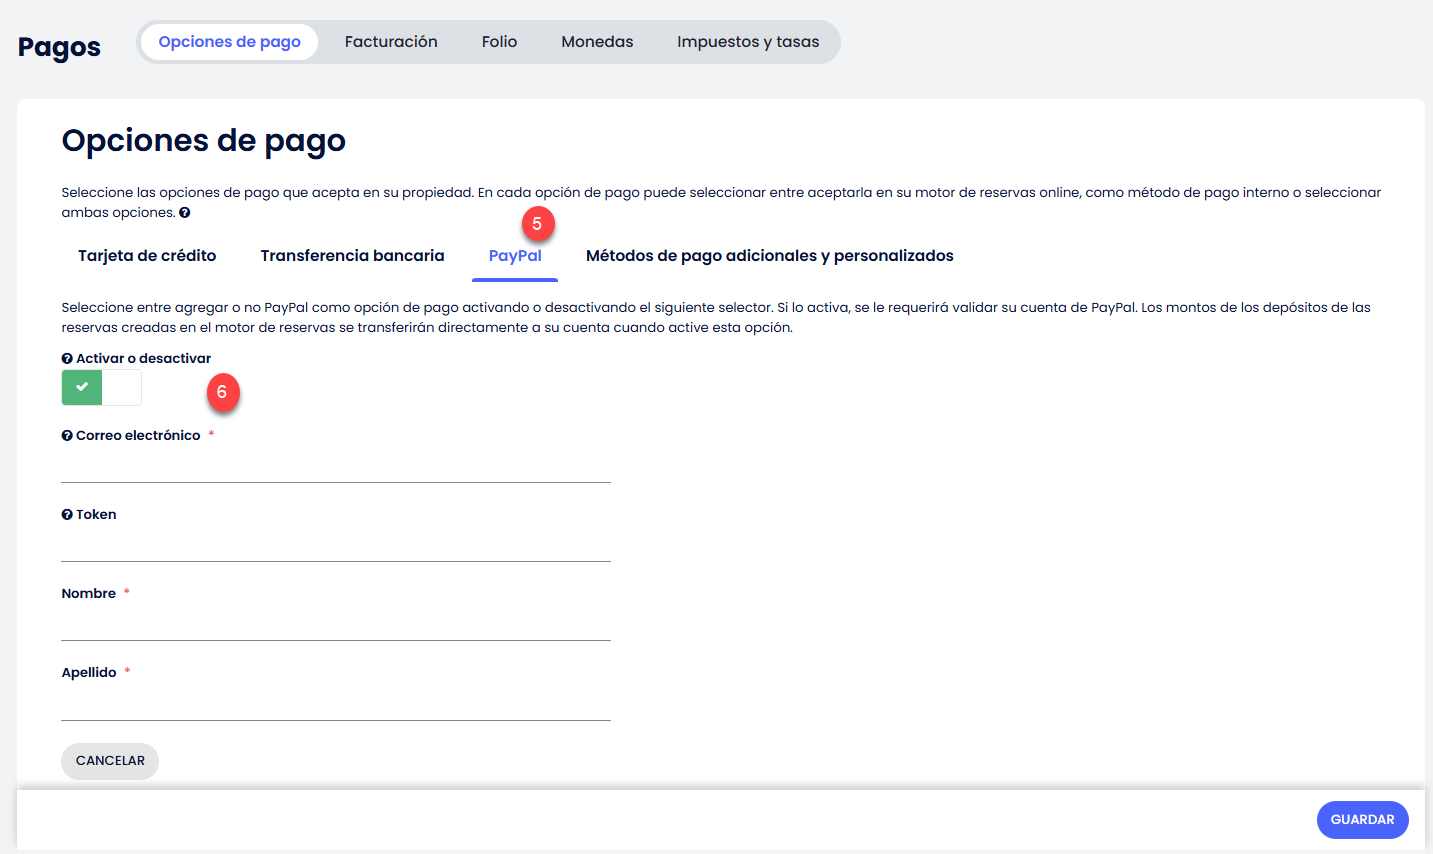Focus the Token text field
The height and width of the screenshot is (854, 1433).
point(335,545)
